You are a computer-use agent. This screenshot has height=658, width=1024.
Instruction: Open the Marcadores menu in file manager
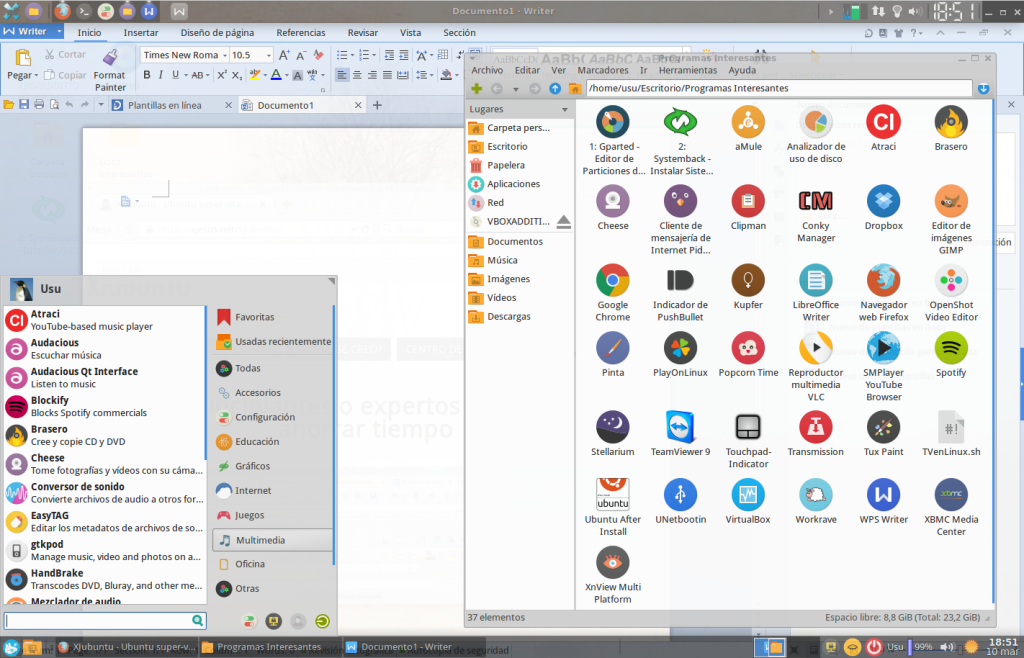(603, 70)
